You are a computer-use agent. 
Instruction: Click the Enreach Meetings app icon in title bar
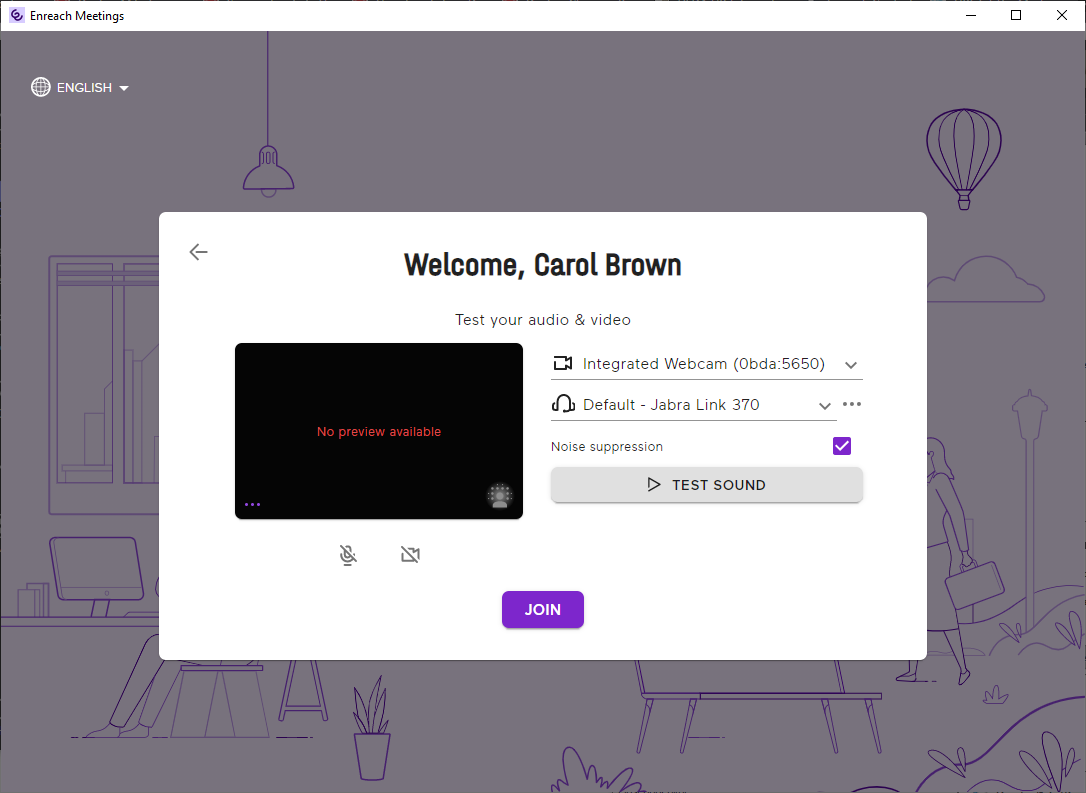click(x=16, y=15)
